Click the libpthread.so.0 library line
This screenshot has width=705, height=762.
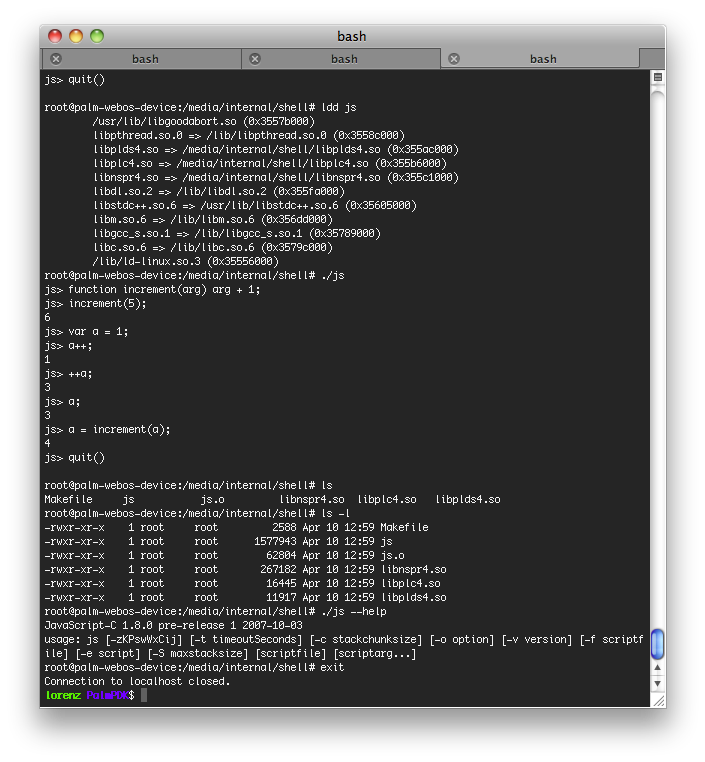(249, 136)
